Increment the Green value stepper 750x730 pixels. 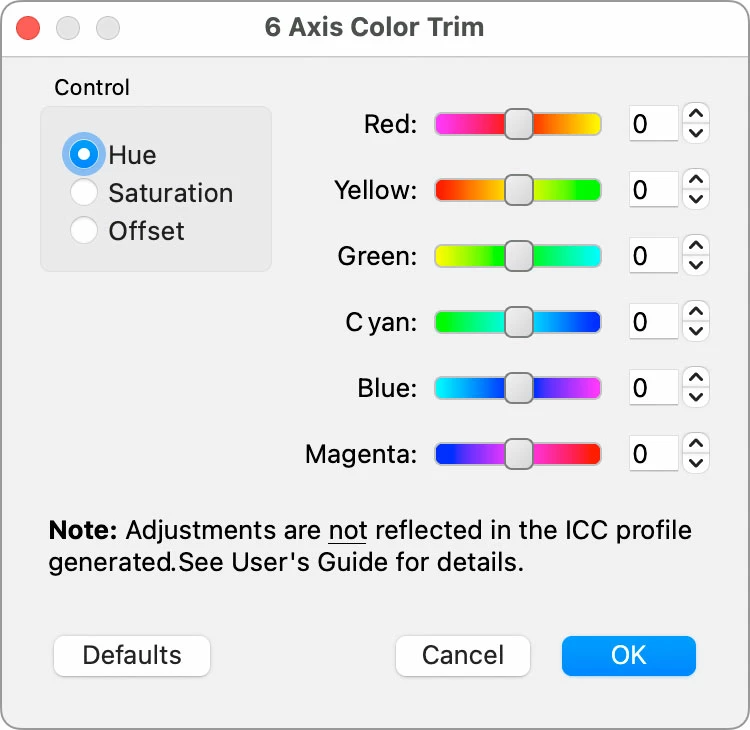point(697,246)
